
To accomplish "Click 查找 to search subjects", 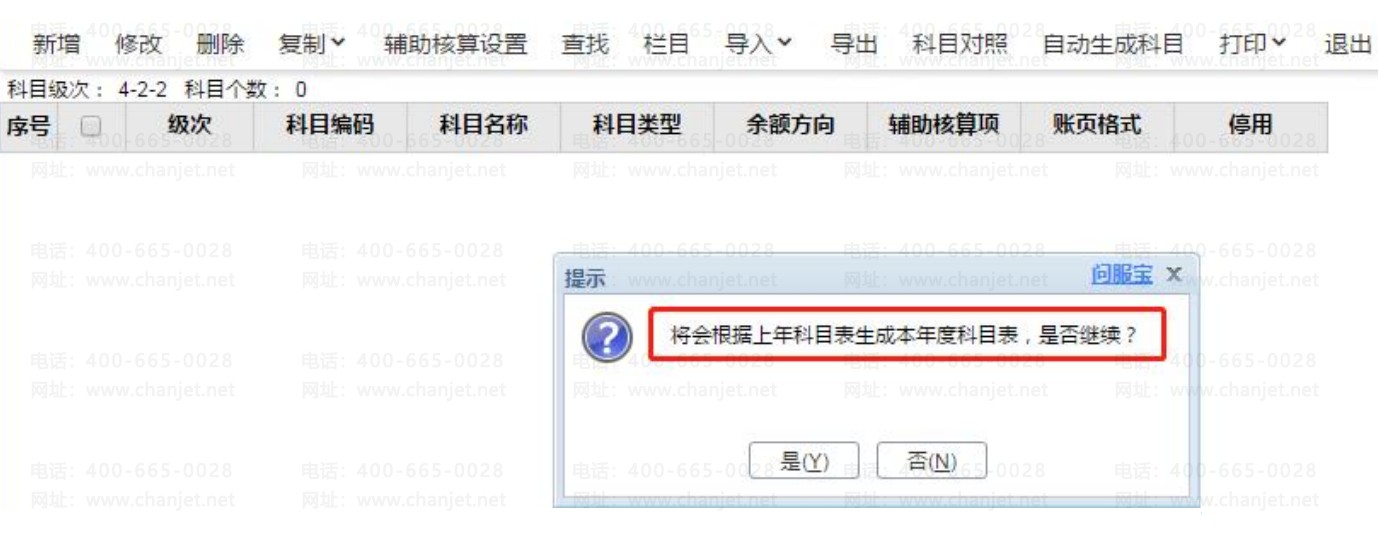I will [x=585, y=44].
